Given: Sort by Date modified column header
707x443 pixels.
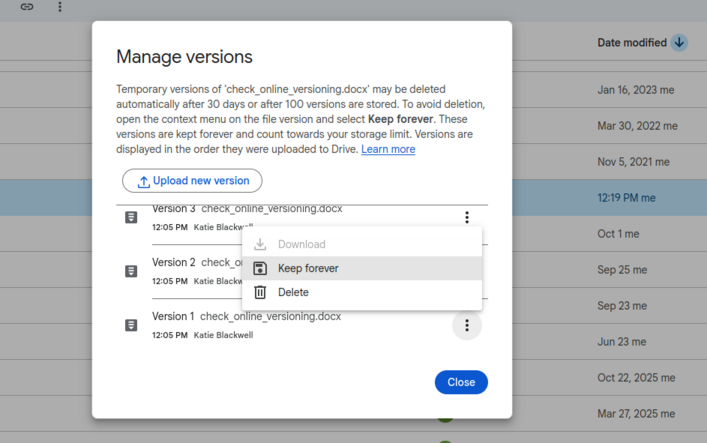Looking at the screenshot, I should pos(632,43).
